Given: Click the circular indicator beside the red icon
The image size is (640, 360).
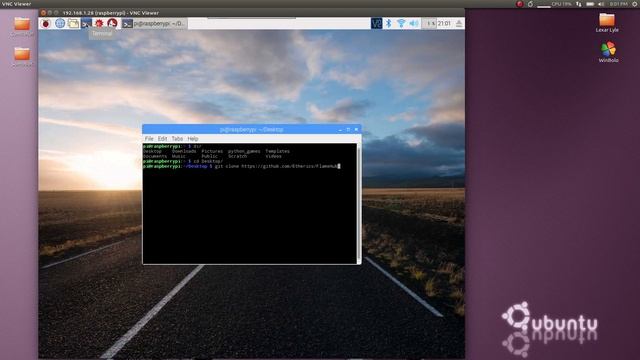Looking at the screenshot, I should [x=530, y=4].
